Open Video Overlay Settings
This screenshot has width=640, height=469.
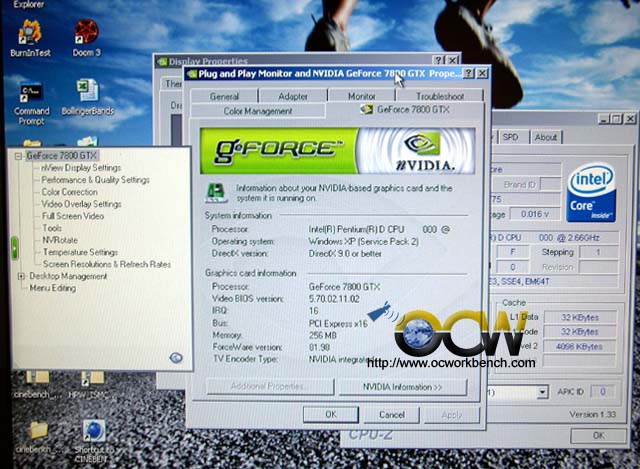[x=82, y=204]
